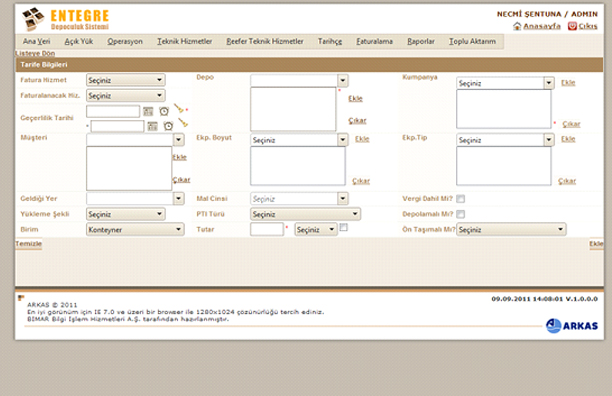Open the Ekp.Tip dropdown
Screen dimensions: 612x396
(x=505, y=140)
